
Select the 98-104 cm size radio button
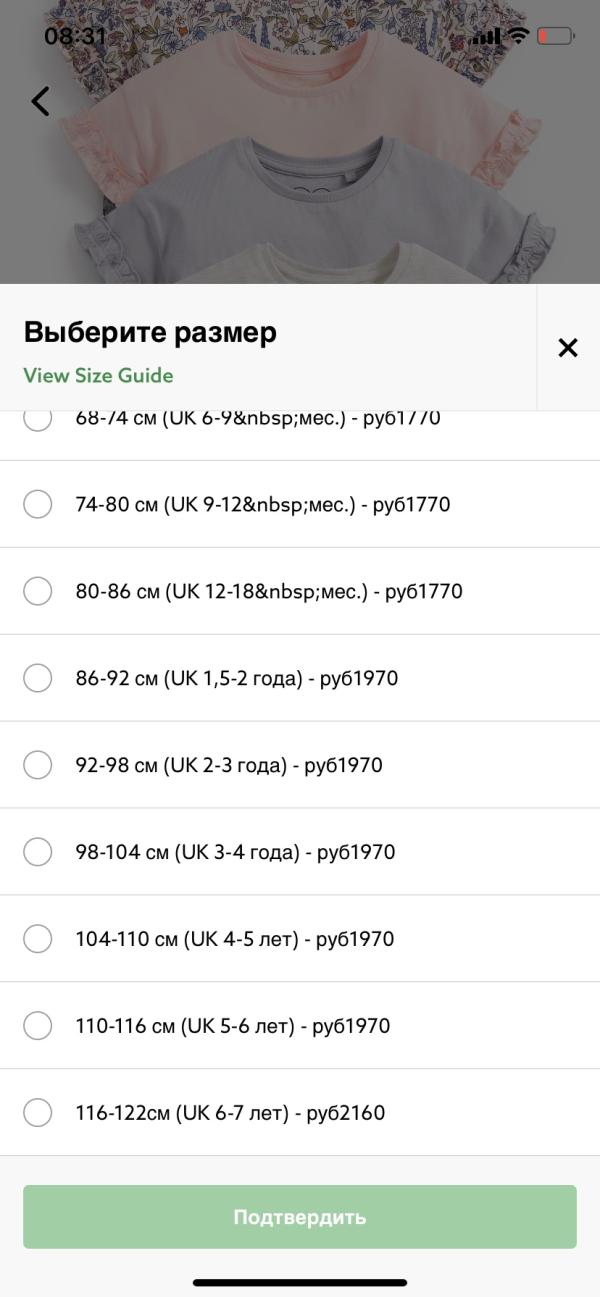(x=38, y=852)
